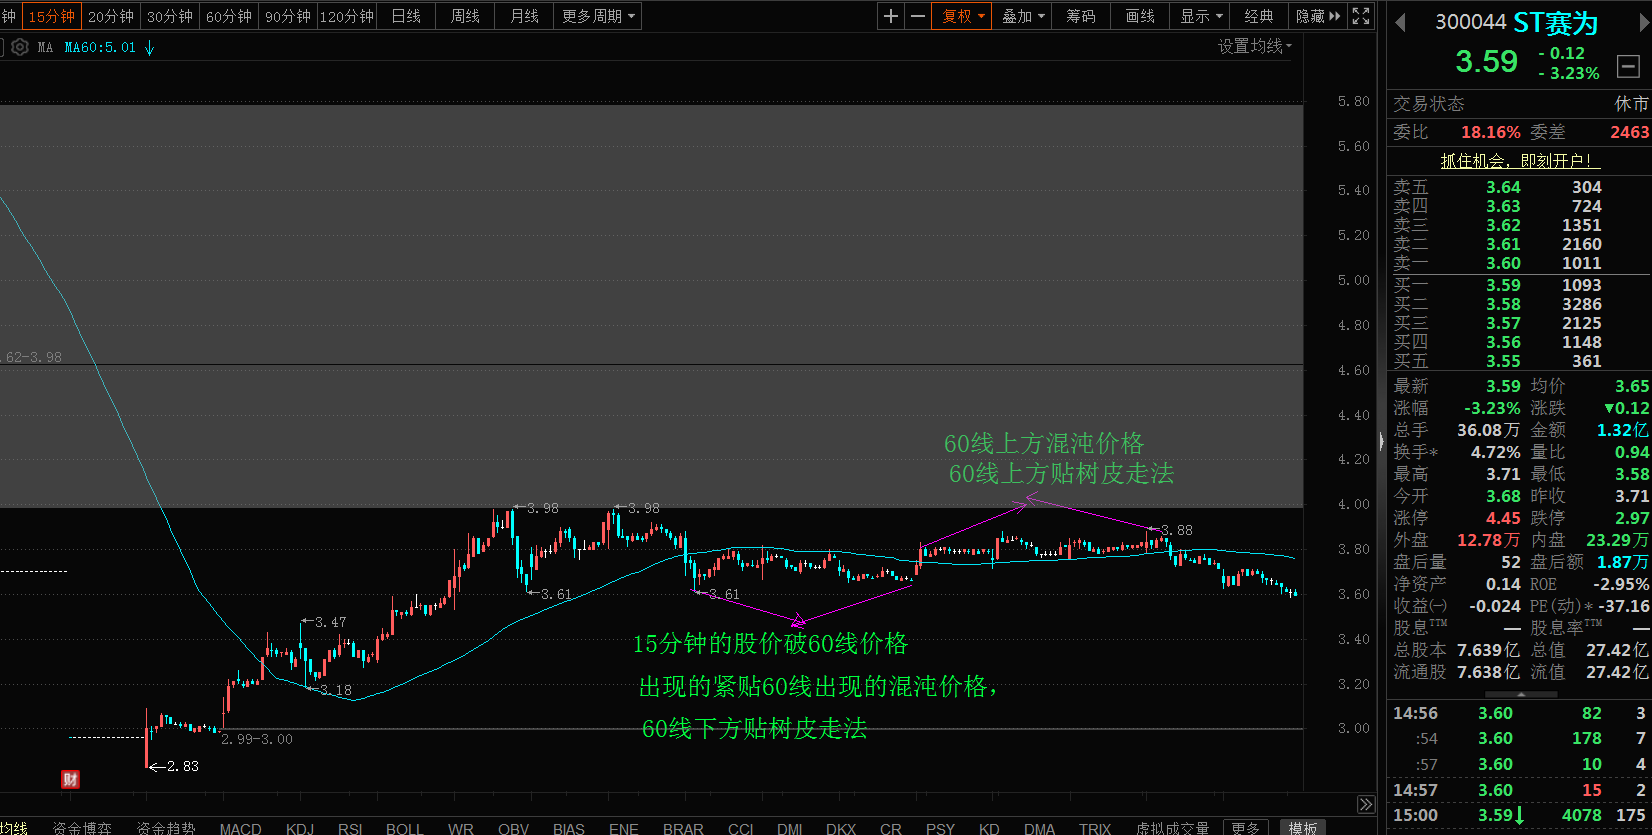Select the PSY indicator
This screenshot has height=835, width=1652.
[x=940, y=828]
